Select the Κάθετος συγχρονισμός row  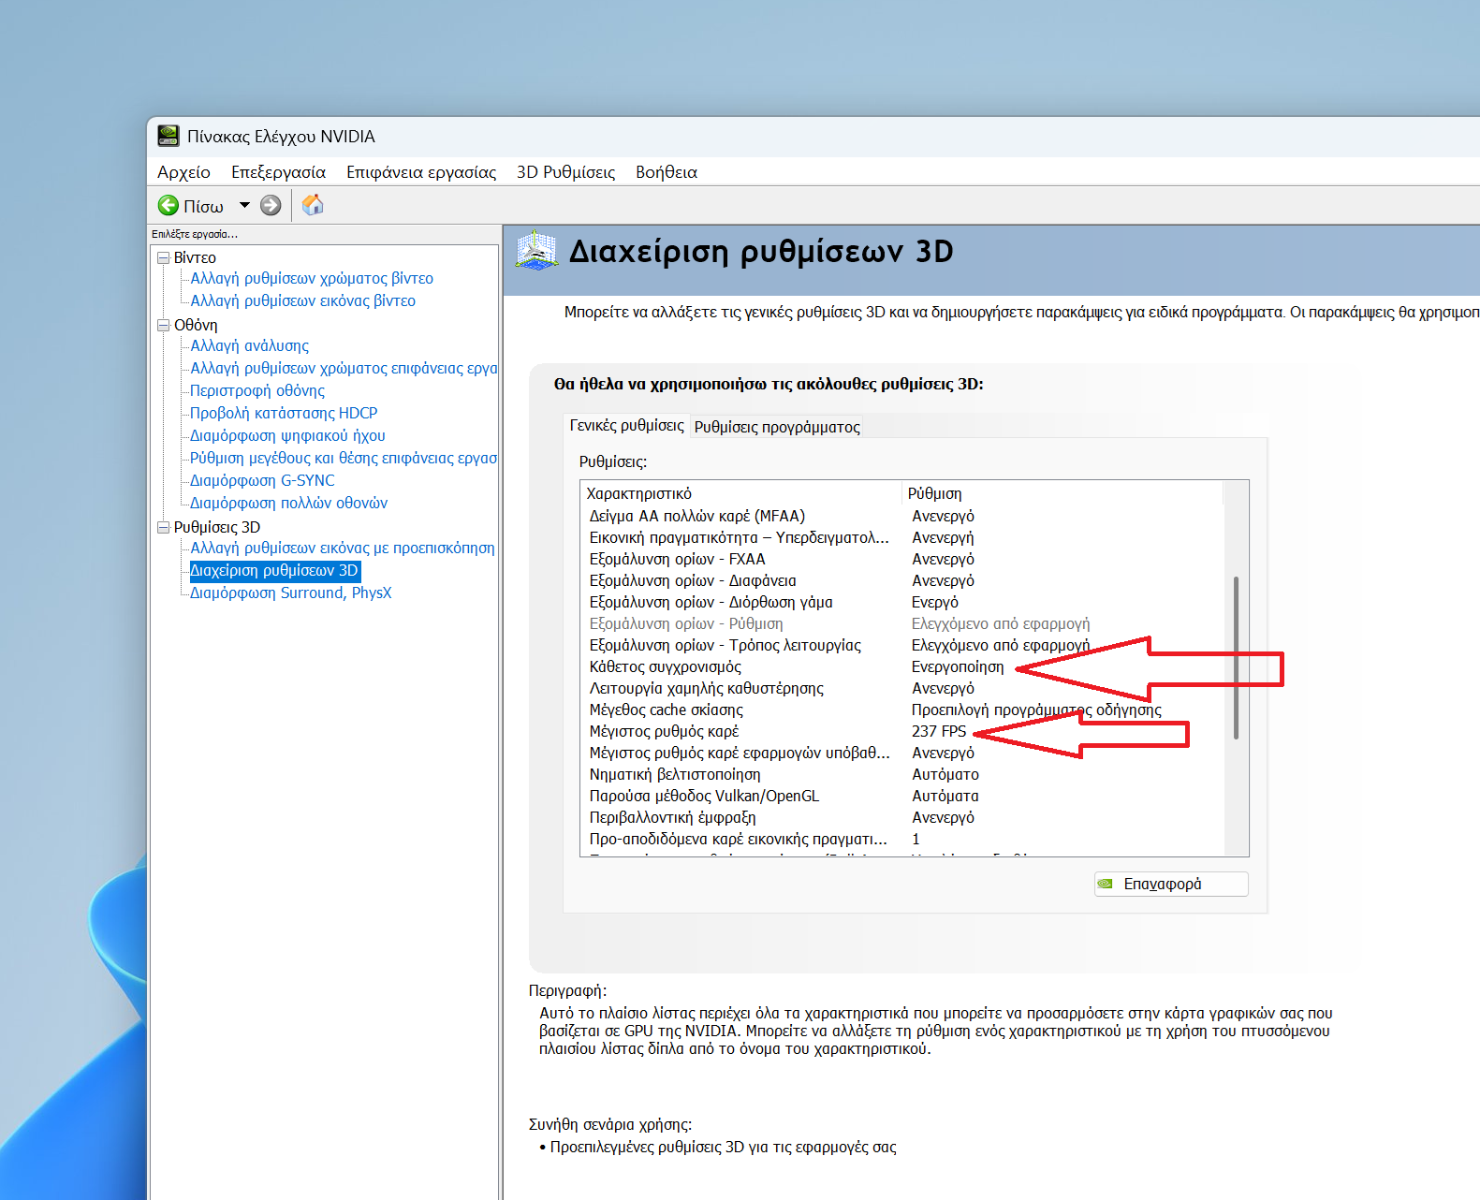pos(901,667)
